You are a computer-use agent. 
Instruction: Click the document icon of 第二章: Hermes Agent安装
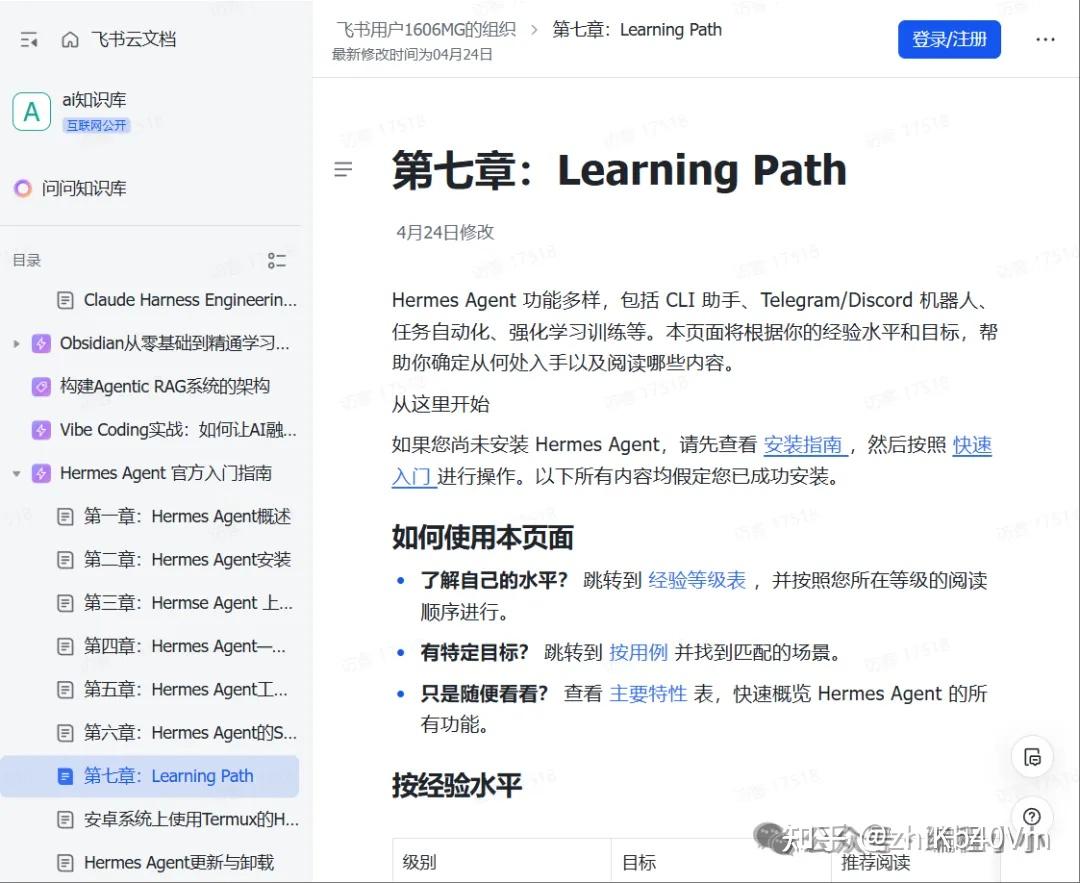[x=65, y=560]
